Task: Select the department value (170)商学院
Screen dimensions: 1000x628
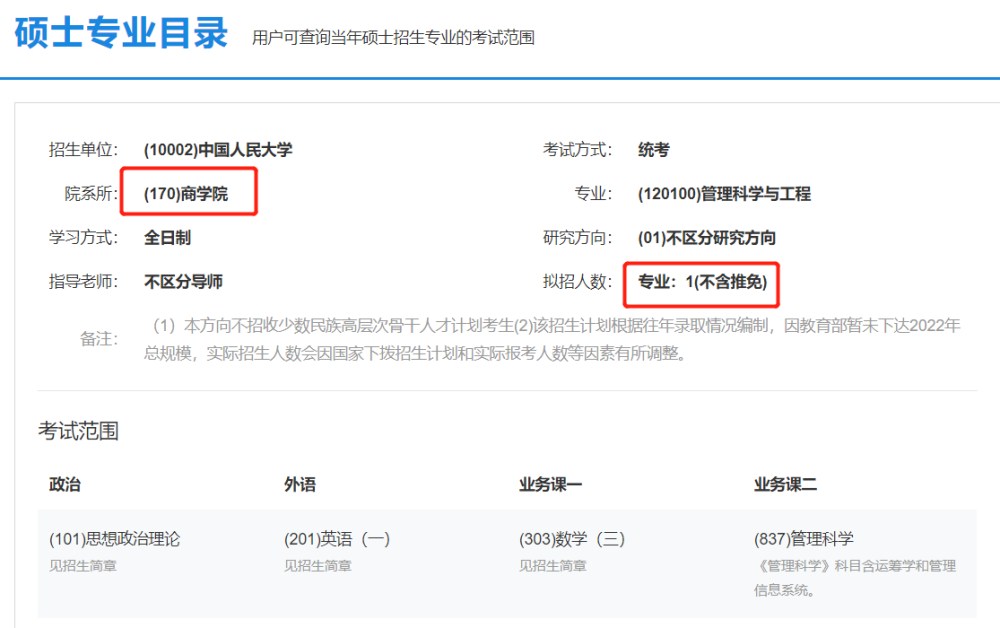Action: [186, 194]
